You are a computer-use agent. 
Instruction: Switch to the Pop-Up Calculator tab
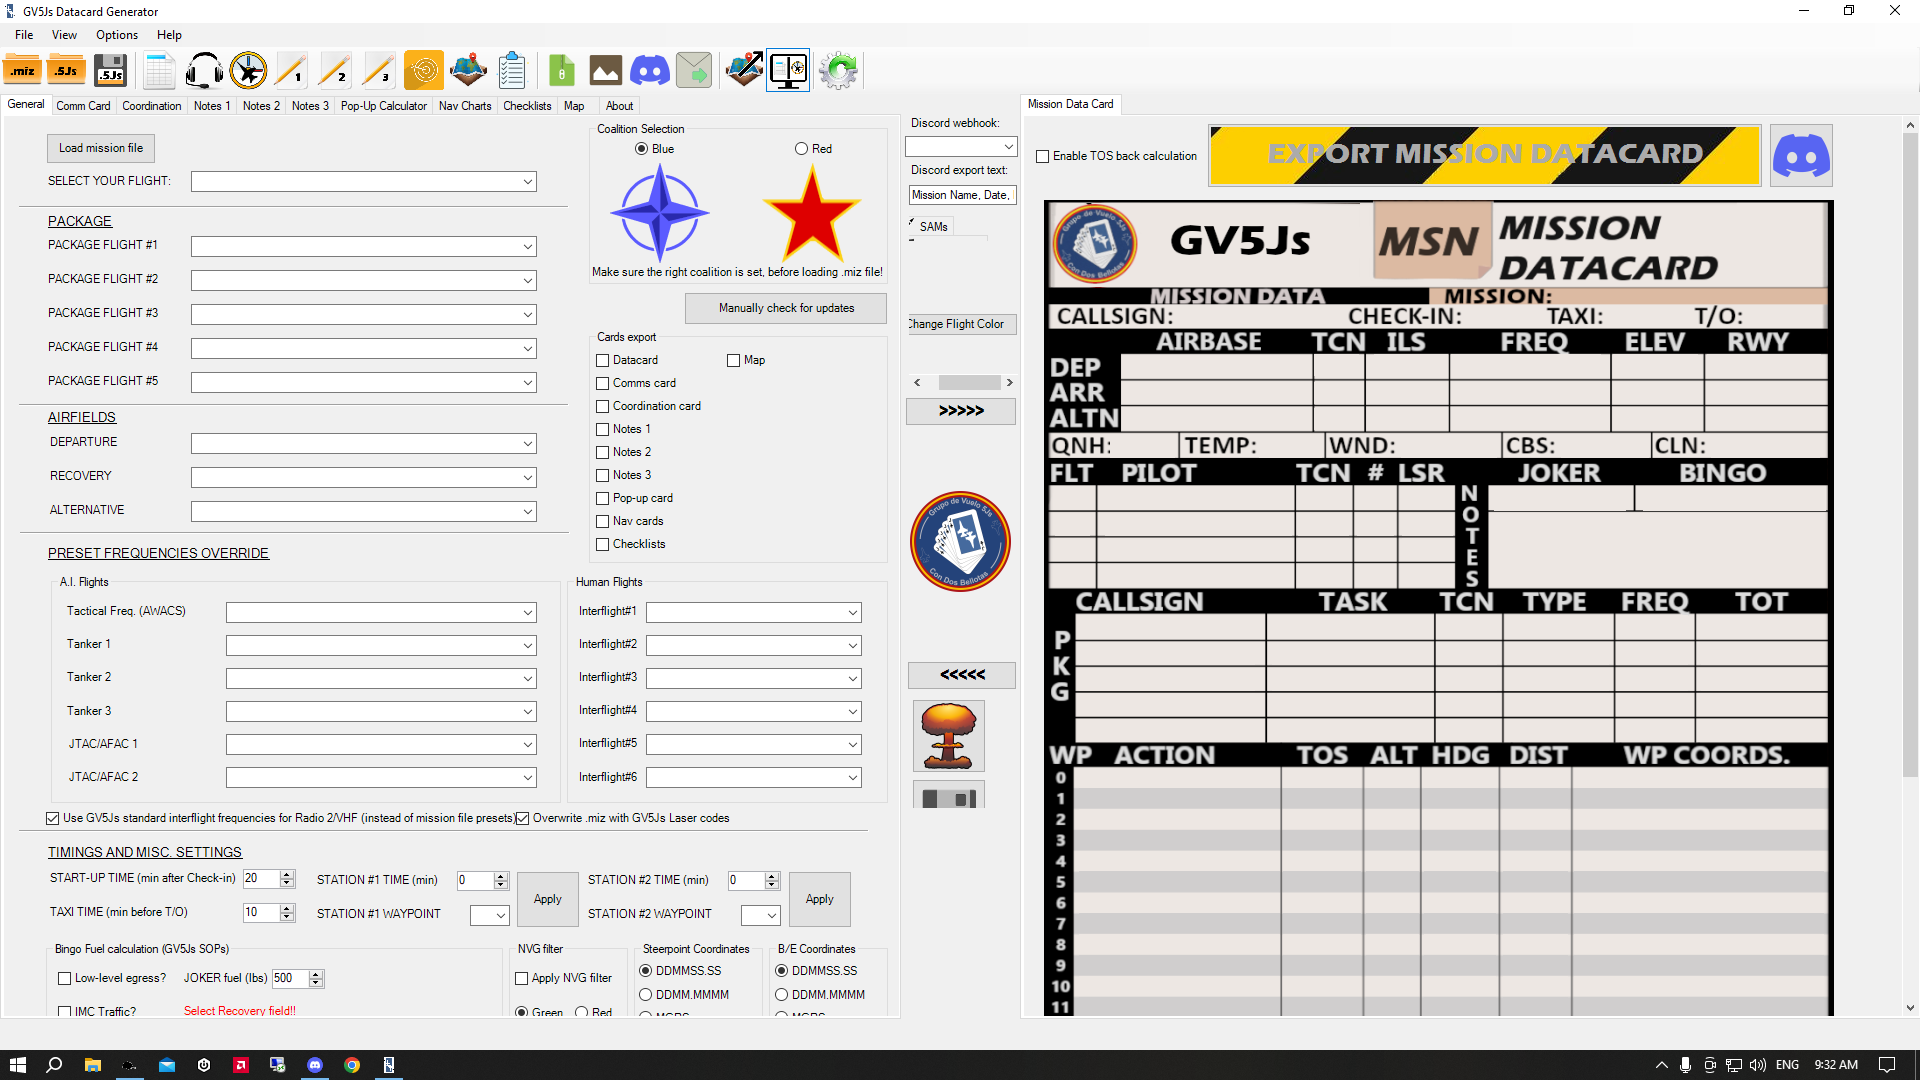click(x=383, y=106)
